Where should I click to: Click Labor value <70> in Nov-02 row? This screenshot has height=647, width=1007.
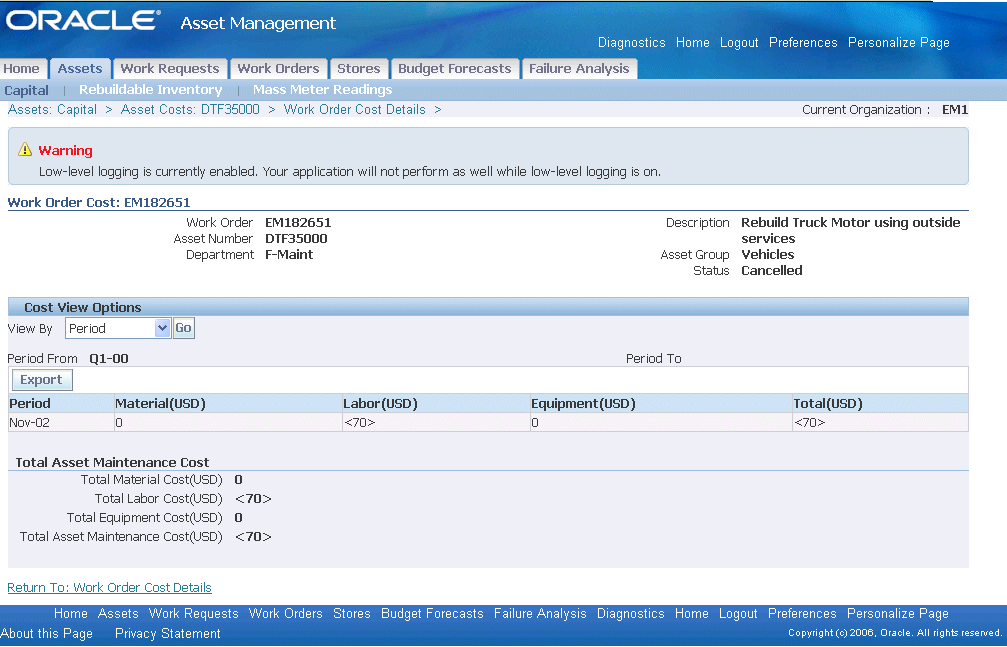coord(360,423)
